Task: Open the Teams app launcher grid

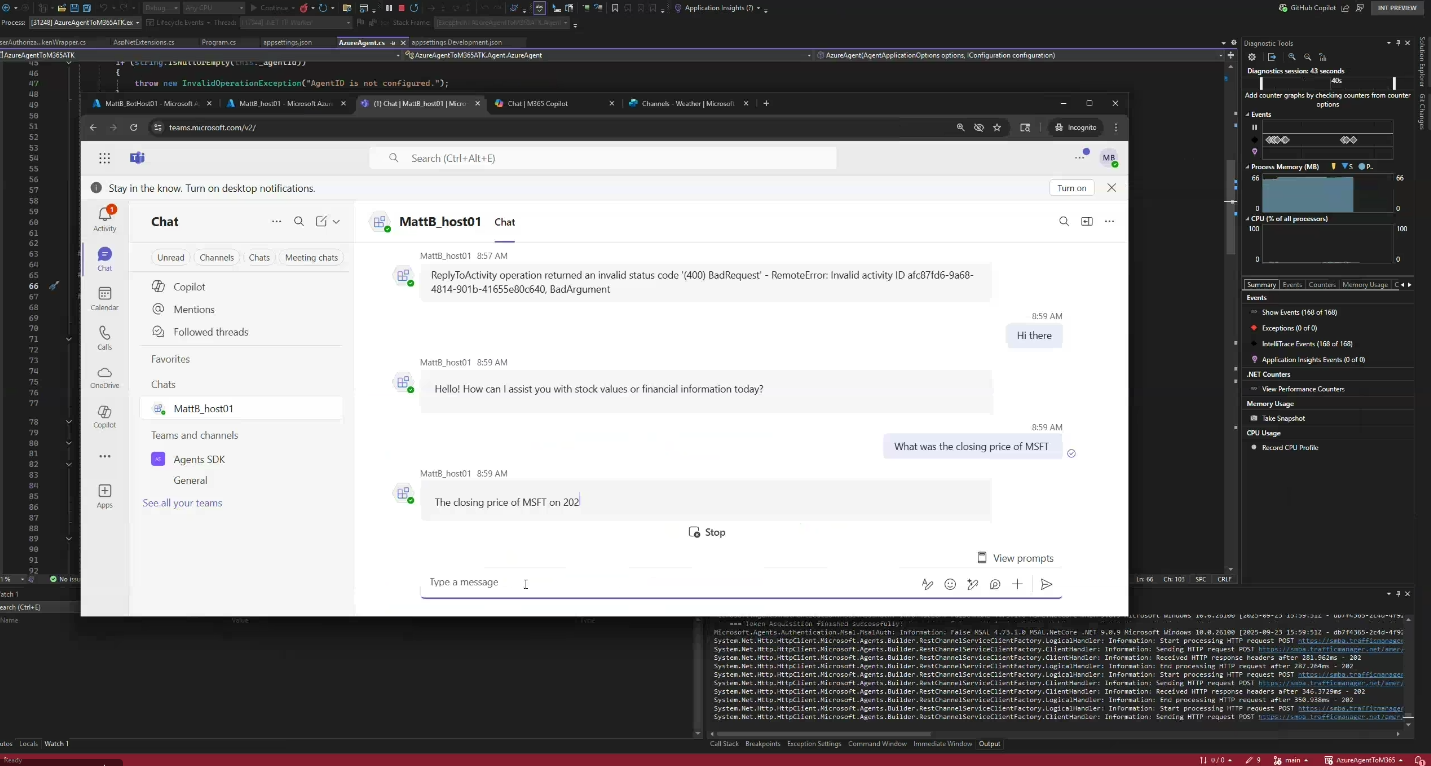Action: (x=104, y=158)
